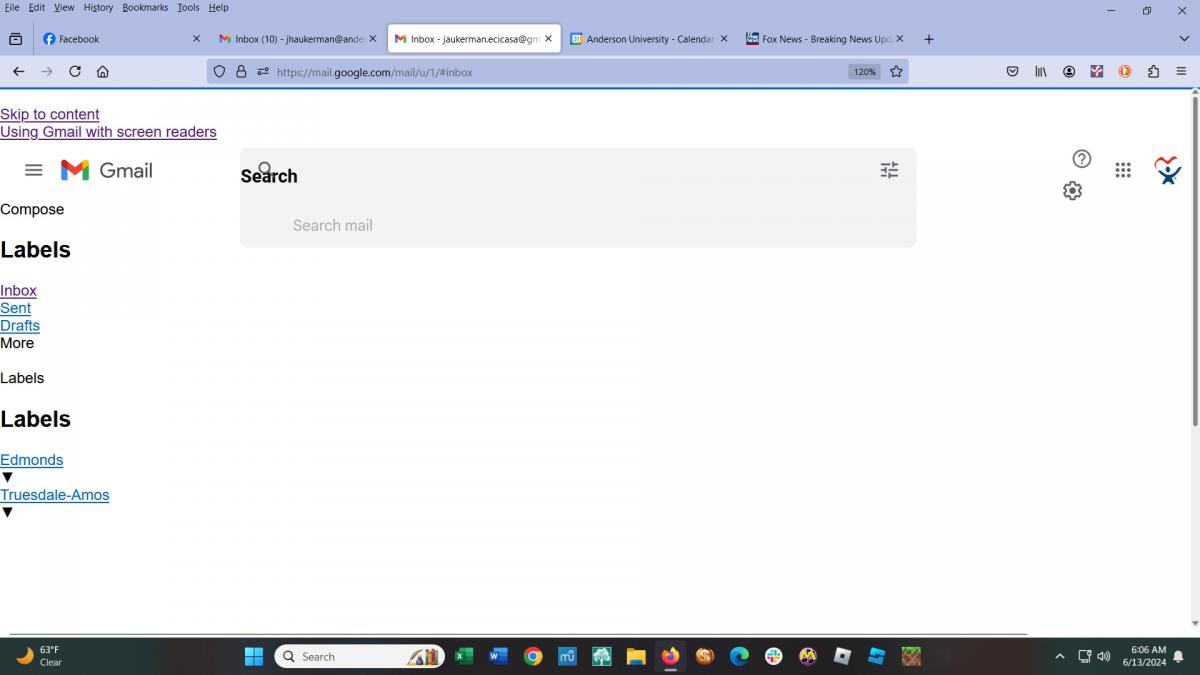Open the Sent label

click(x=15, y=308)
